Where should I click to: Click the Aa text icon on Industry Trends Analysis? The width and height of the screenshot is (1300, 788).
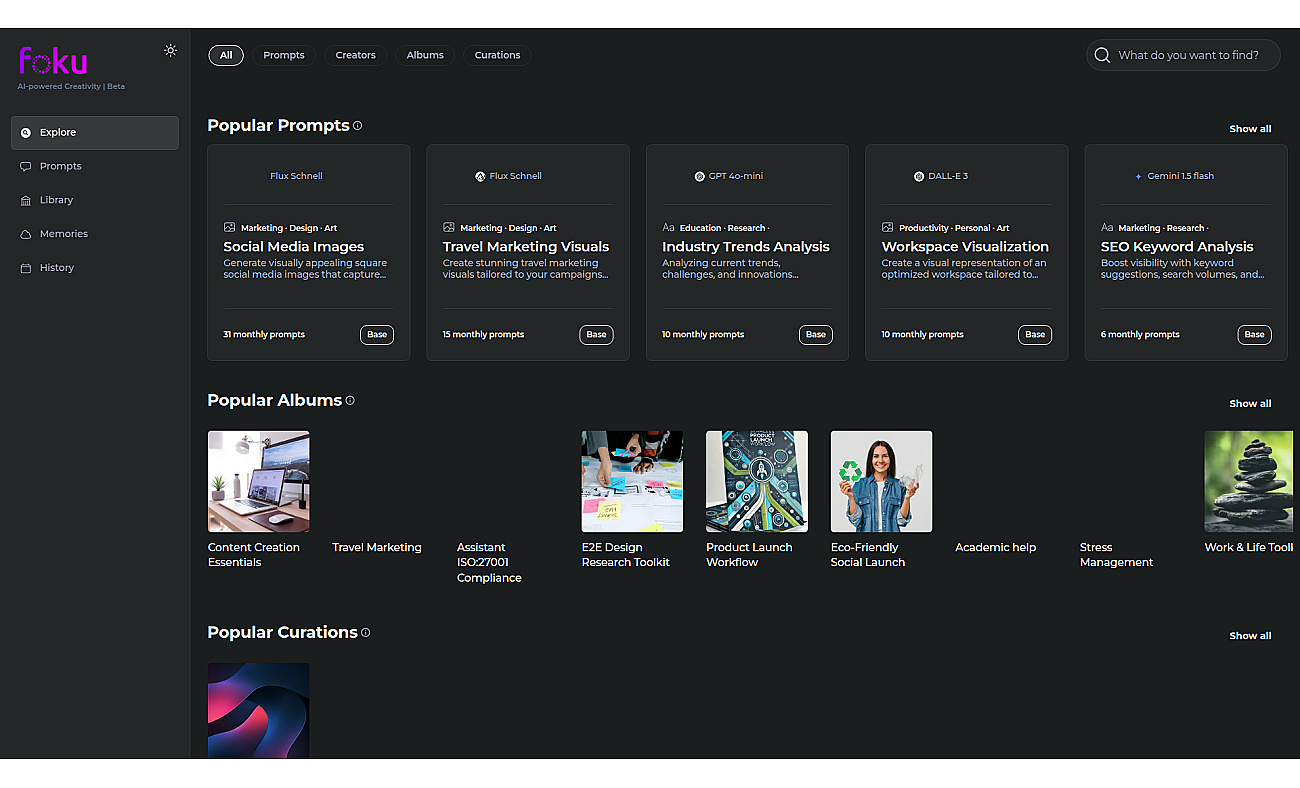[x=668, y=228]
